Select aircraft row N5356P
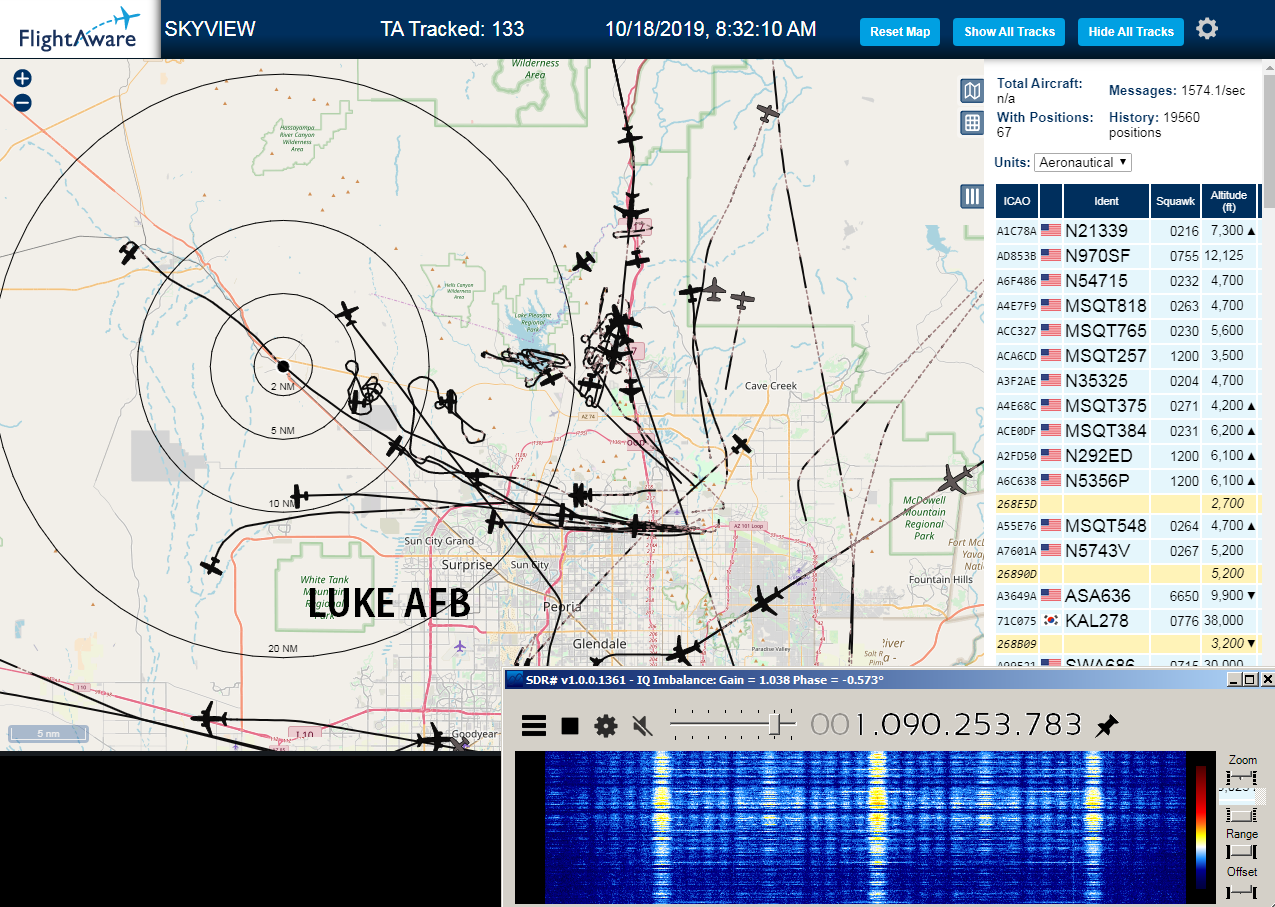 (1126, 481)
